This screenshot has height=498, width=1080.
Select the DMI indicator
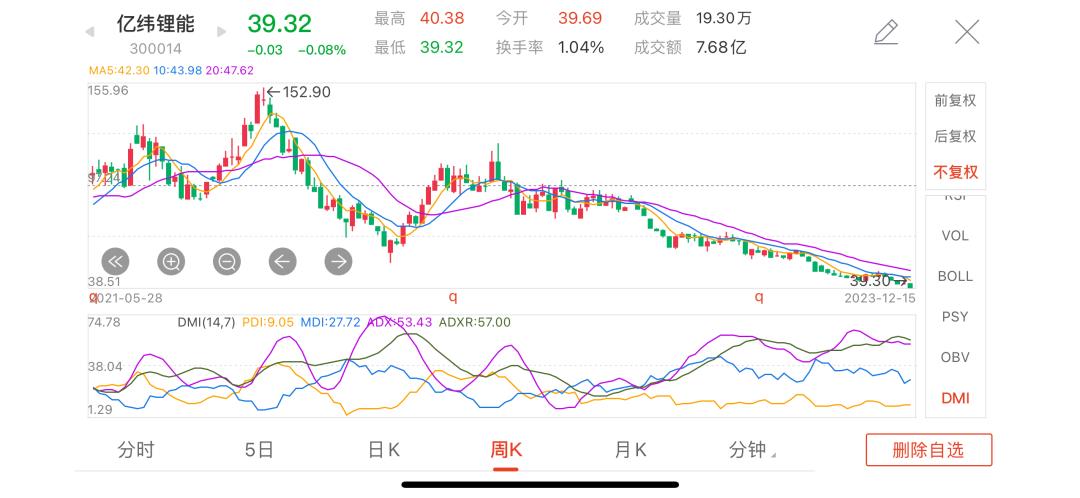click(955, 398)
